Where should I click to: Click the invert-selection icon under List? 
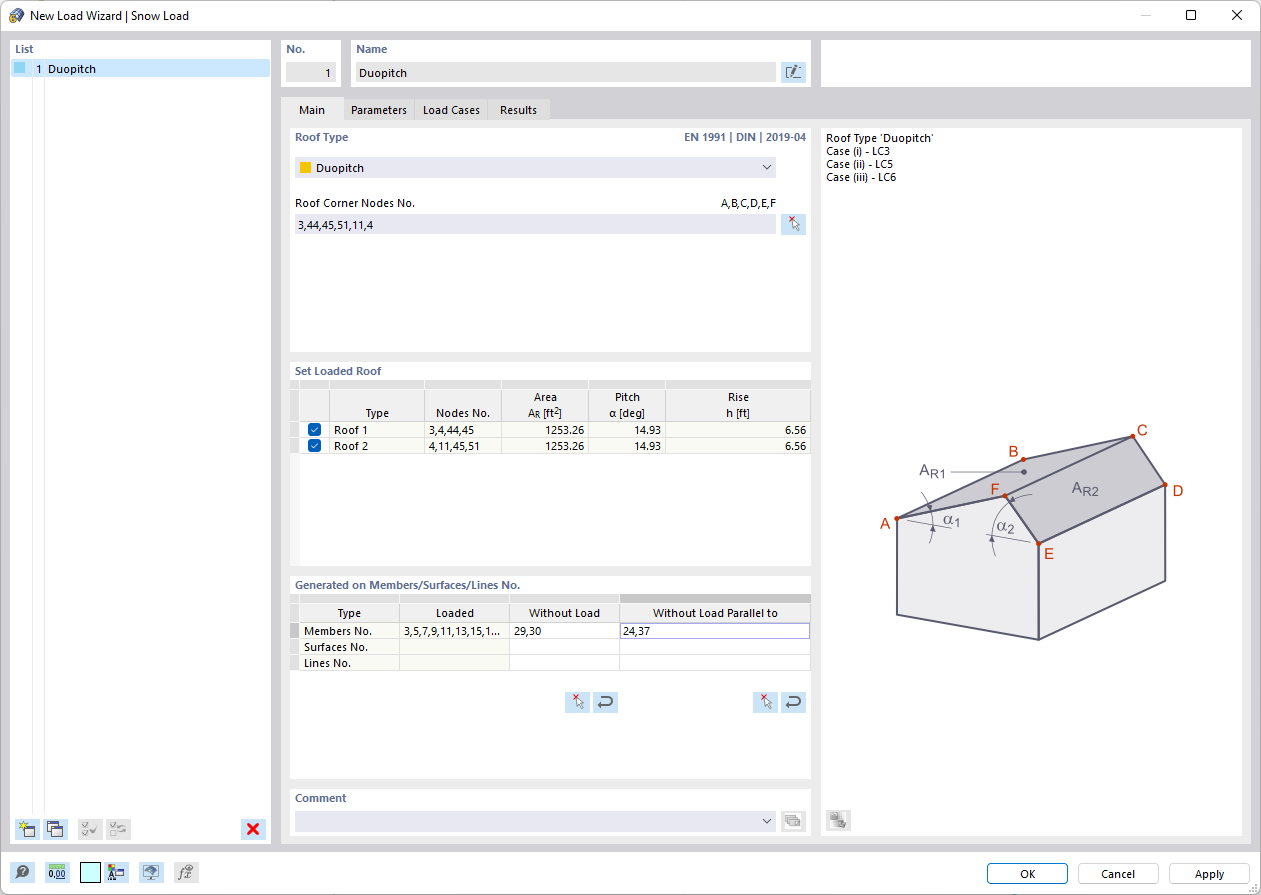(x=119, y=829)
